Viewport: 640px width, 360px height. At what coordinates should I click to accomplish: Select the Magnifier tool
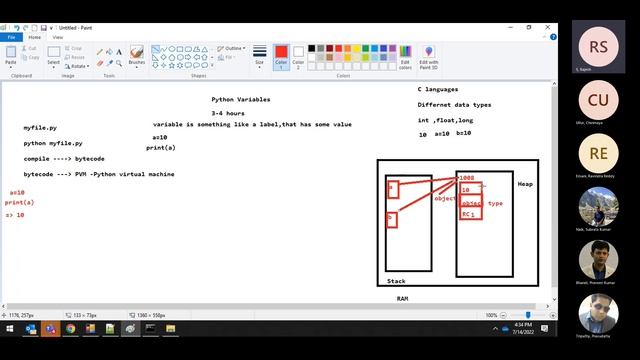(119, 63)
